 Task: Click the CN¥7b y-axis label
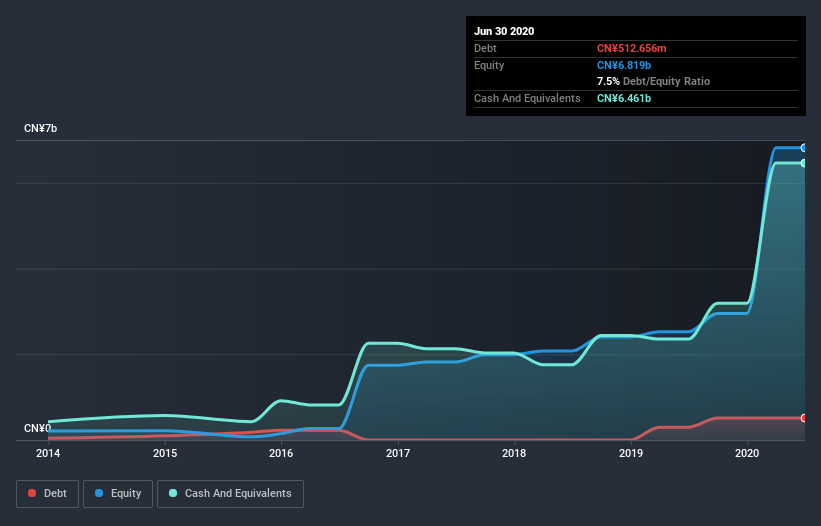(40, 128)
